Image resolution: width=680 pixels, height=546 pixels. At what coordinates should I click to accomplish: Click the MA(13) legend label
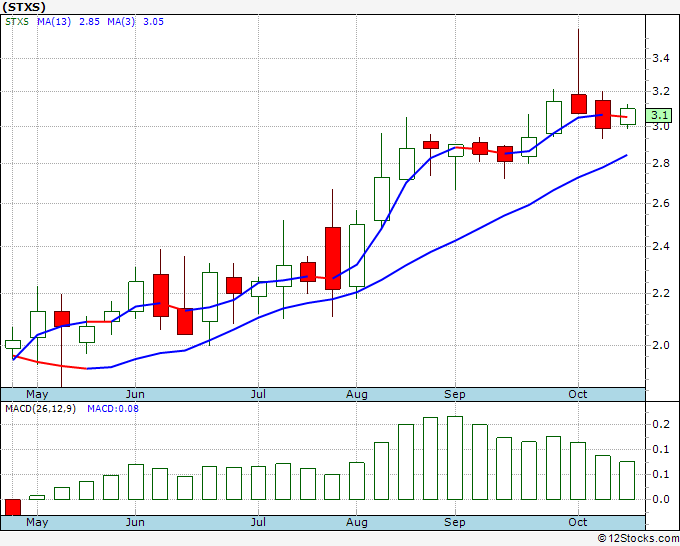(54, 22)
